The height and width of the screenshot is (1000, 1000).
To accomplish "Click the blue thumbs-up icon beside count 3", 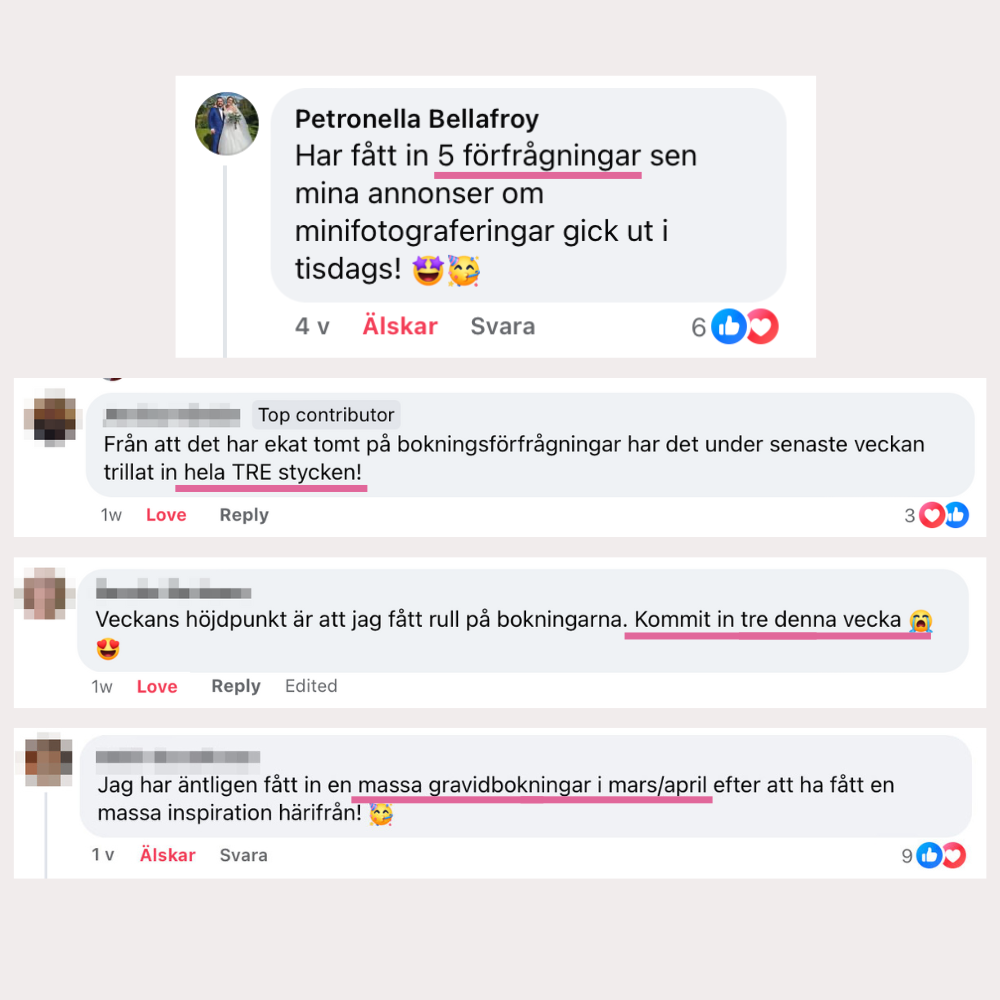I will coord(957,515).
